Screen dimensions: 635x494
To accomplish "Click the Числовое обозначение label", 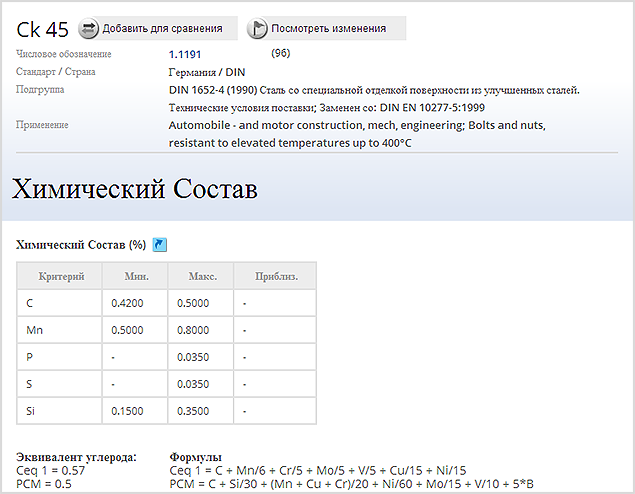I will (64, 54).
